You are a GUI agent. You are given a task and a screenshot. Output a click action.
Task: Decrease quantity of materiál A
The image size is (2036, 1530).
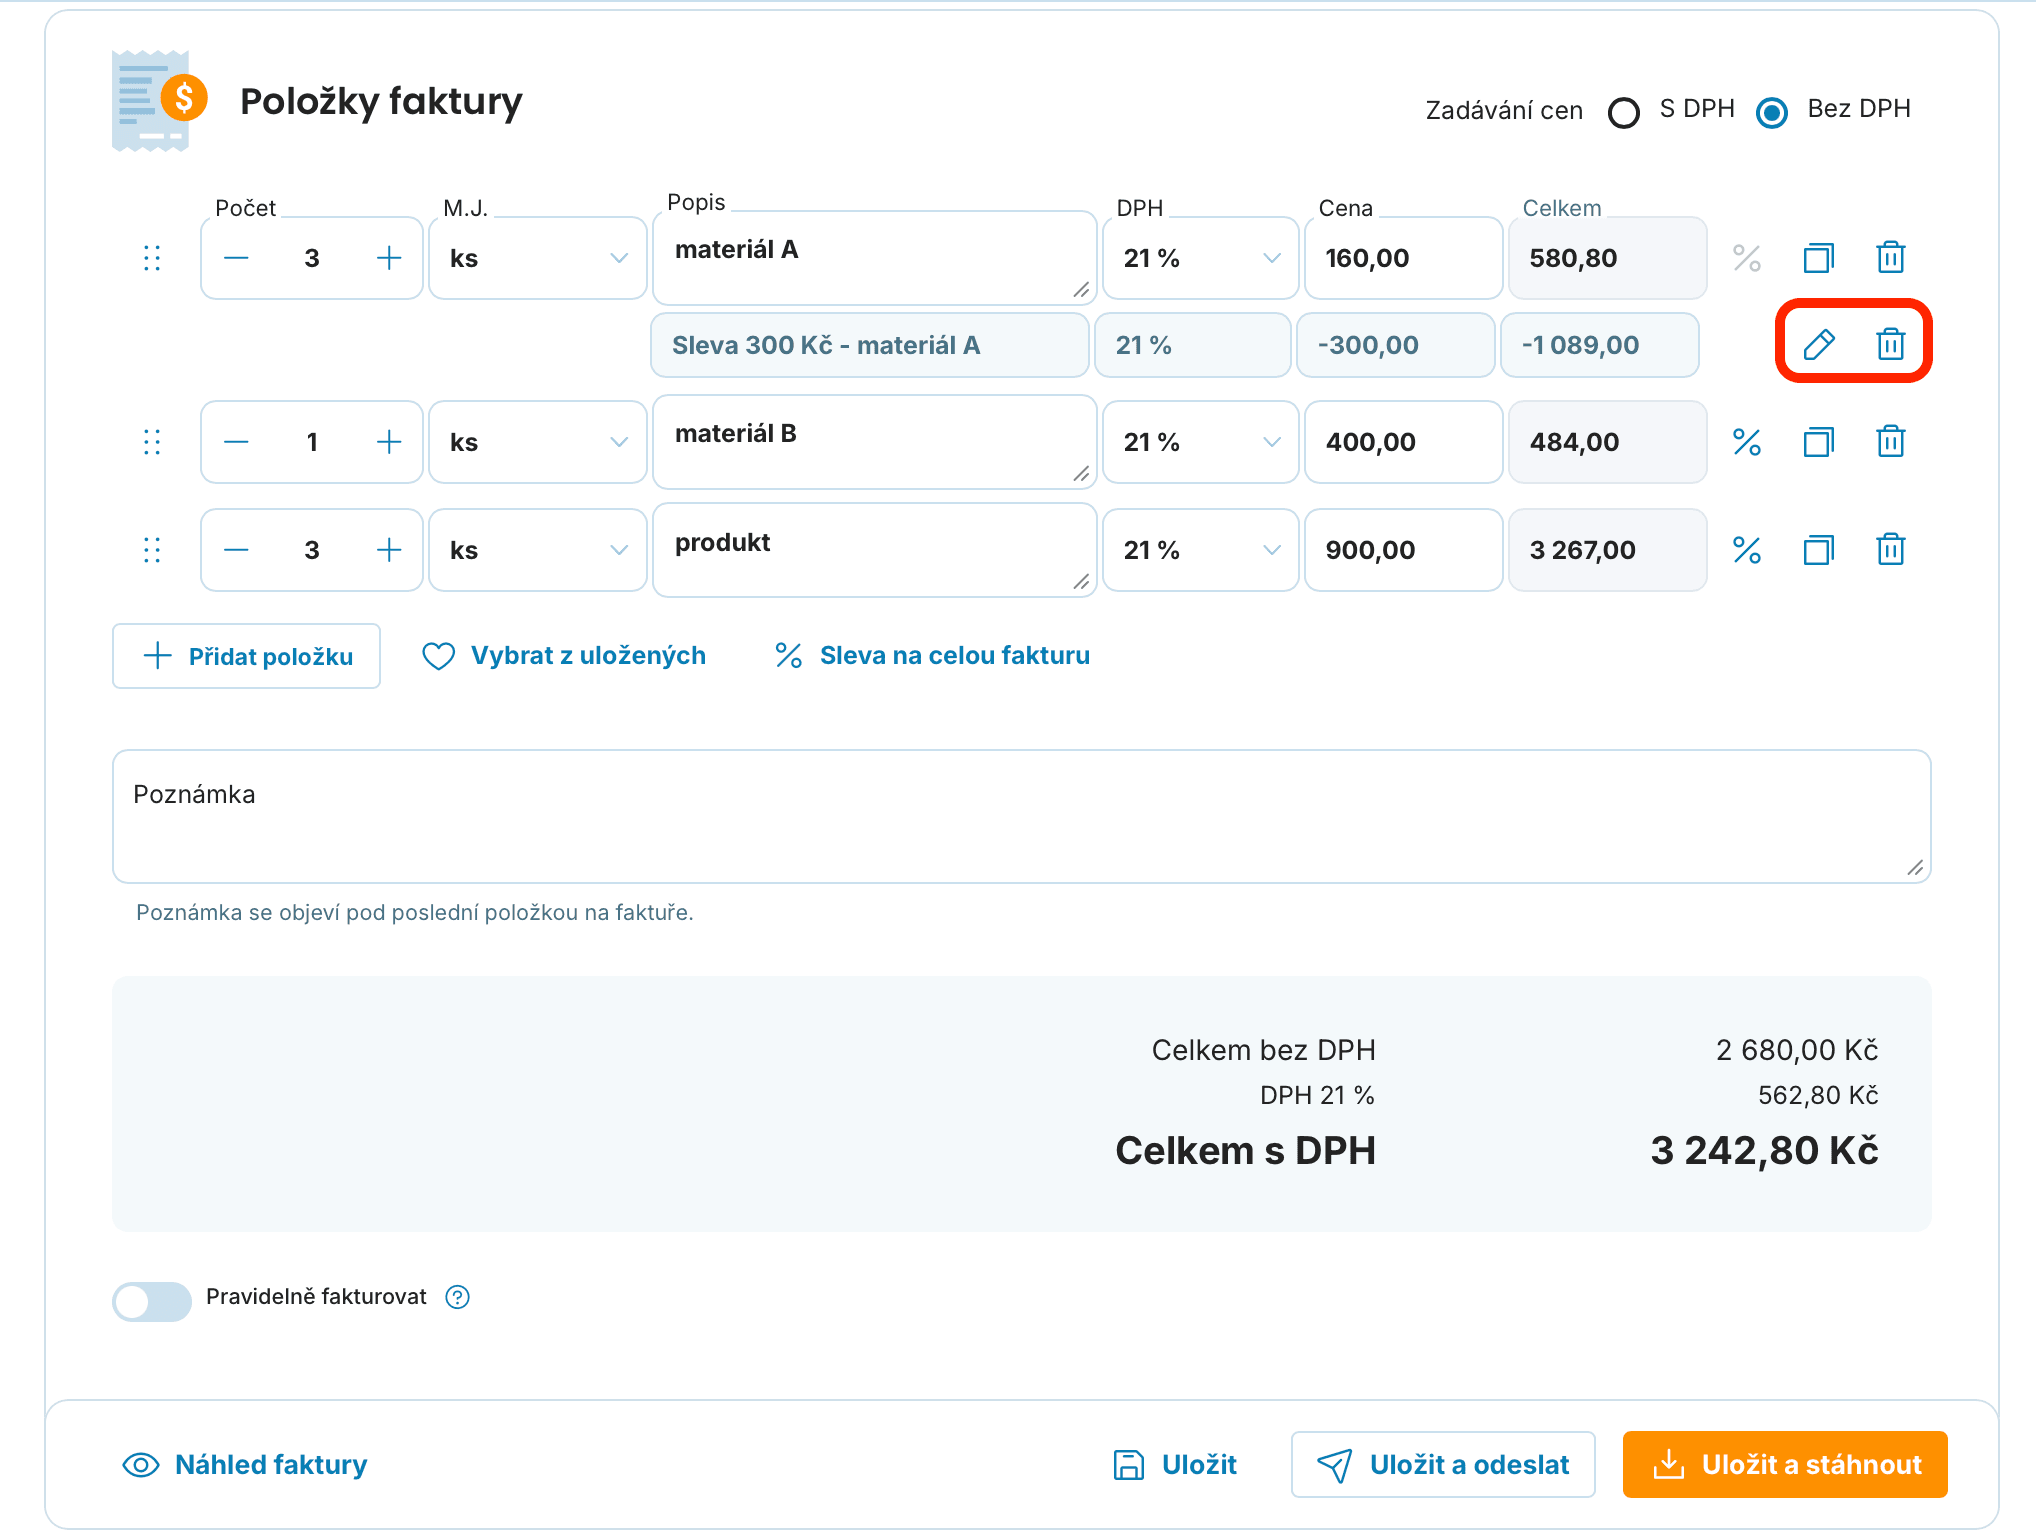236,258
